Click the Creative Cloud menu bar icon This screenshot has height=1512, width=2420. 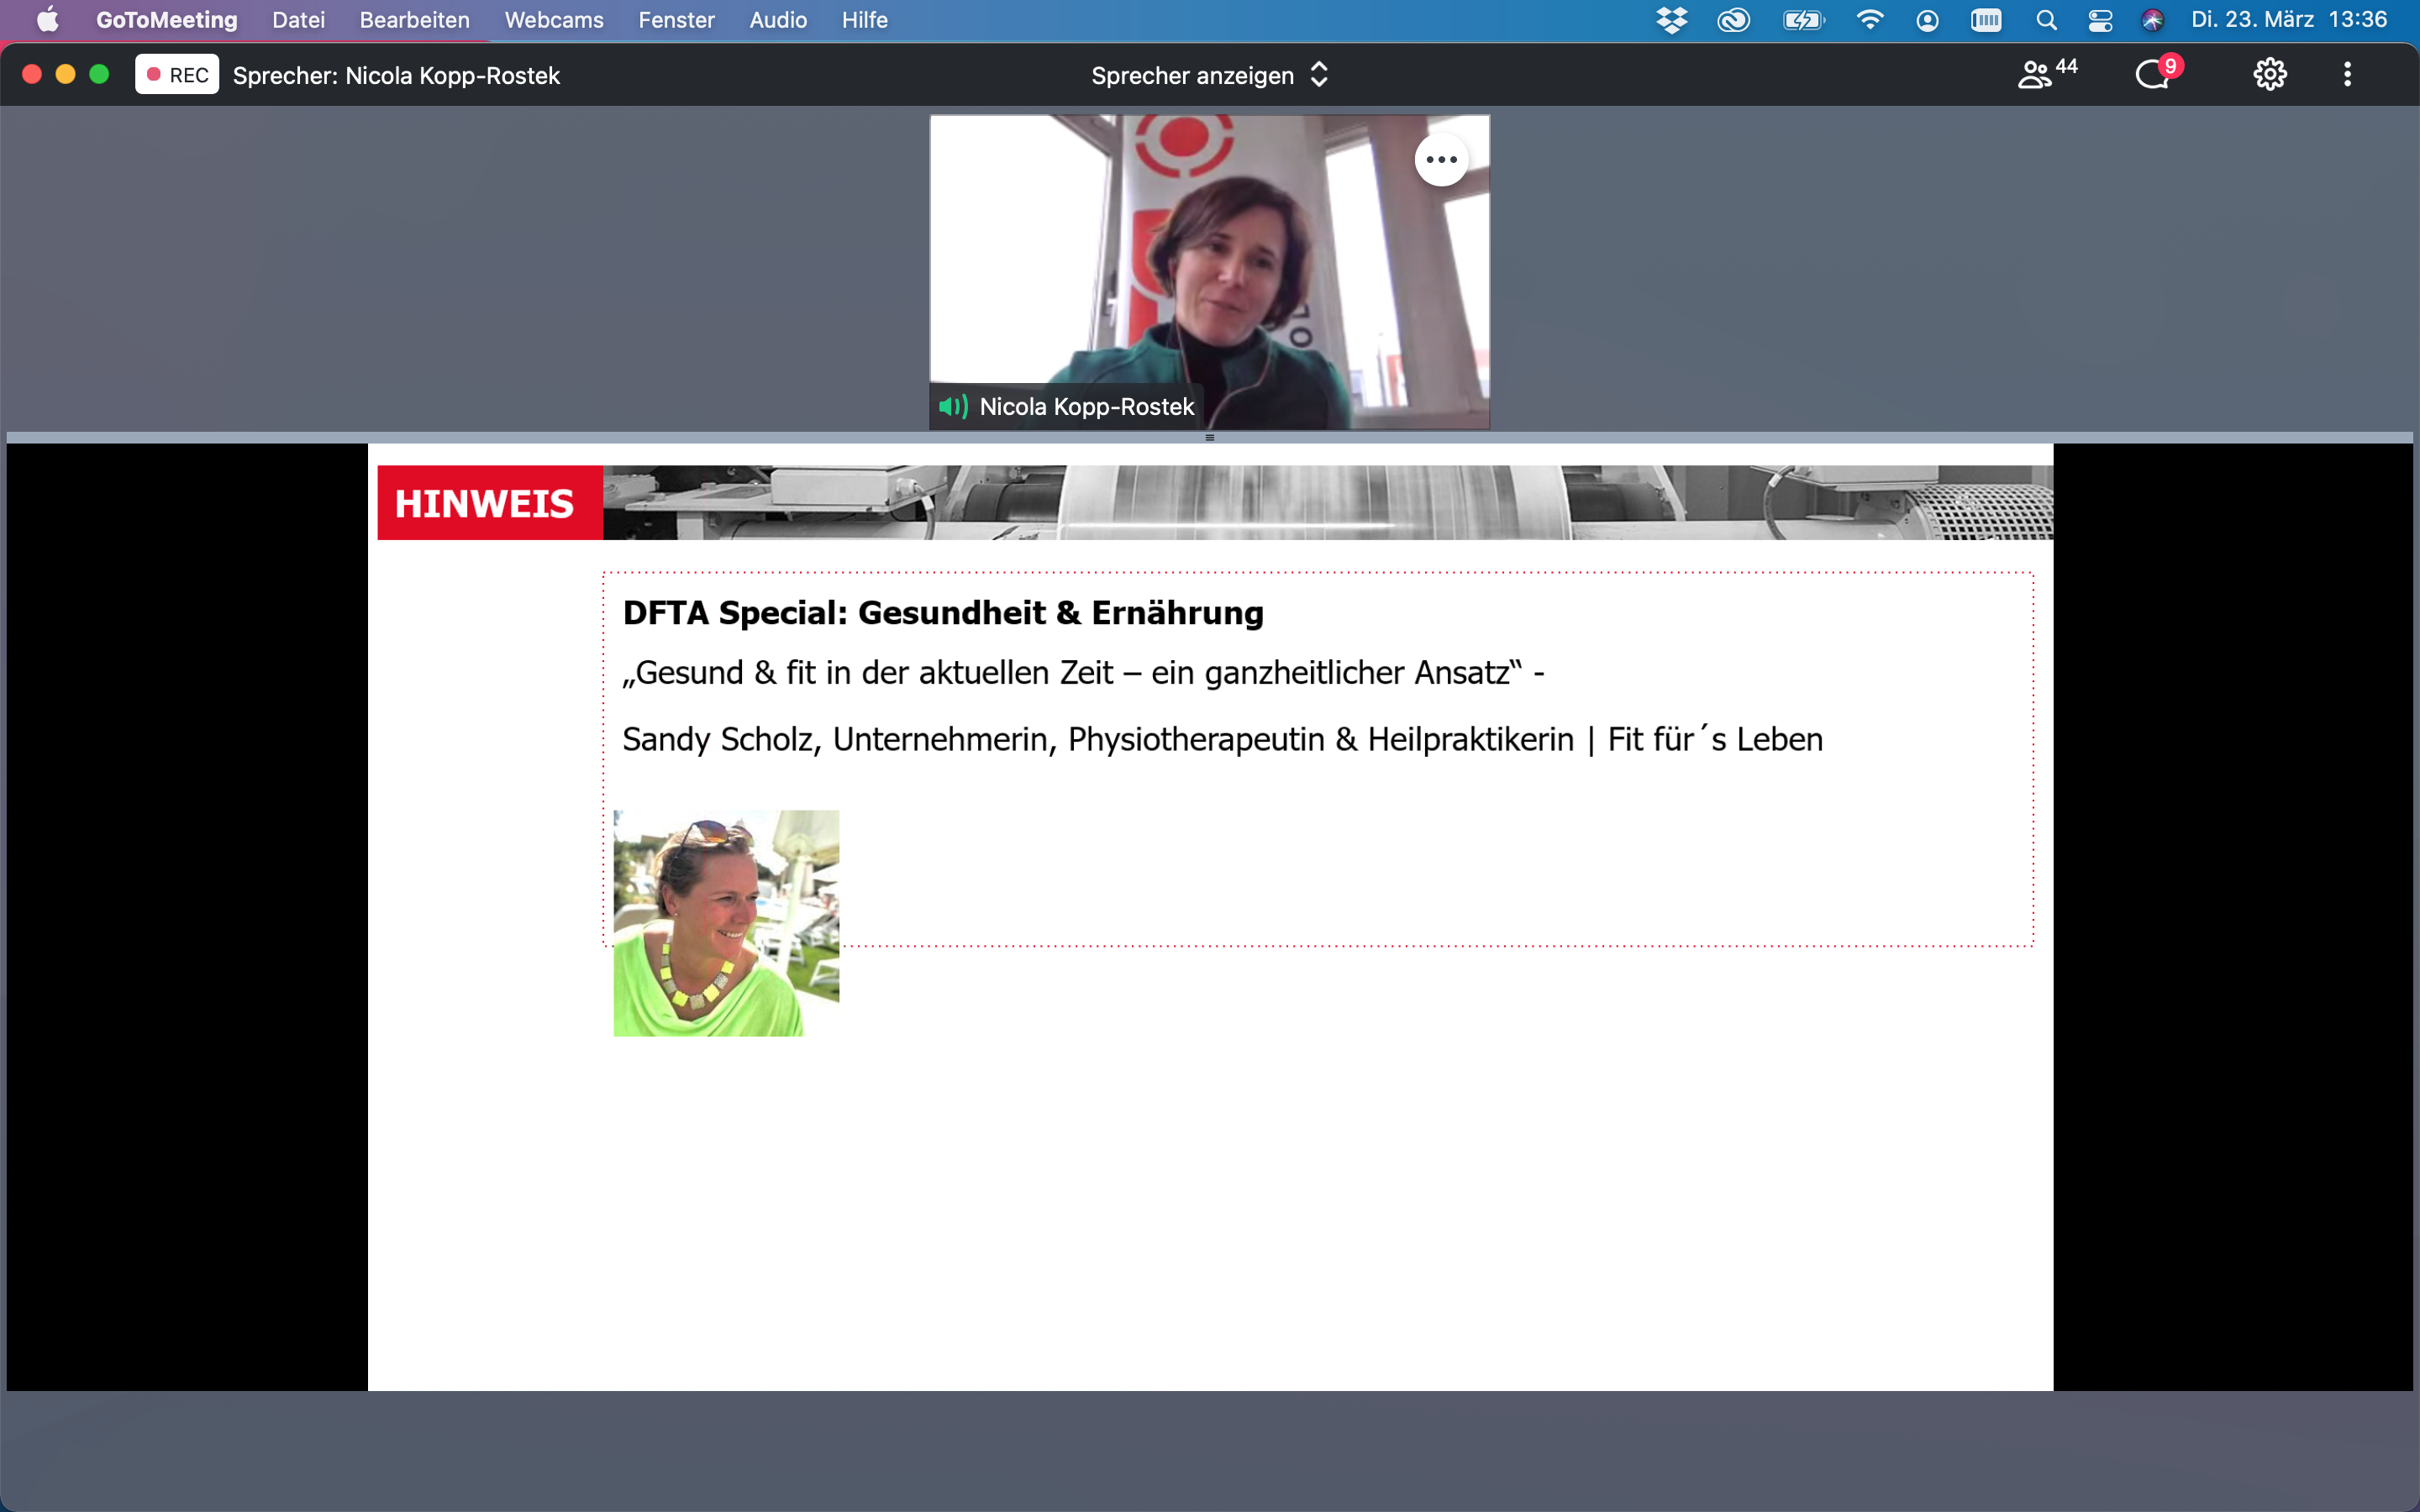[1733, 20]
